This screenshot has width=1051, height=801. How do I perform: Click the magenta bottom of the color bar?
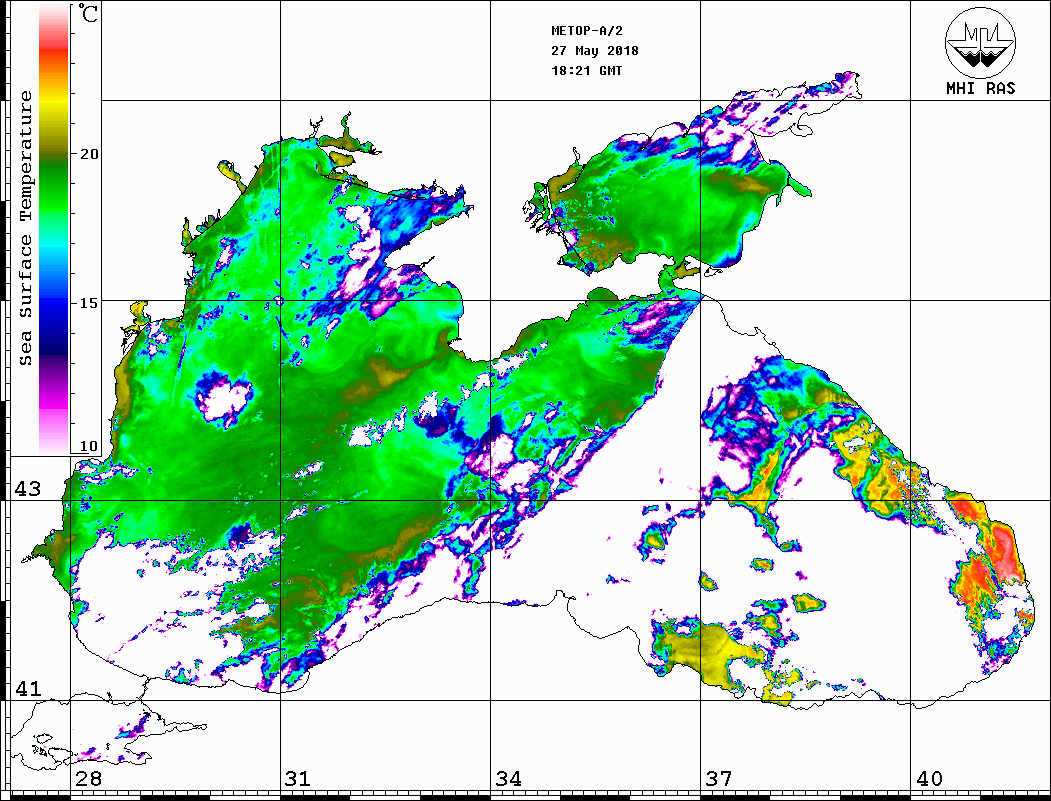pyautogui.click(x=53, y=410)
